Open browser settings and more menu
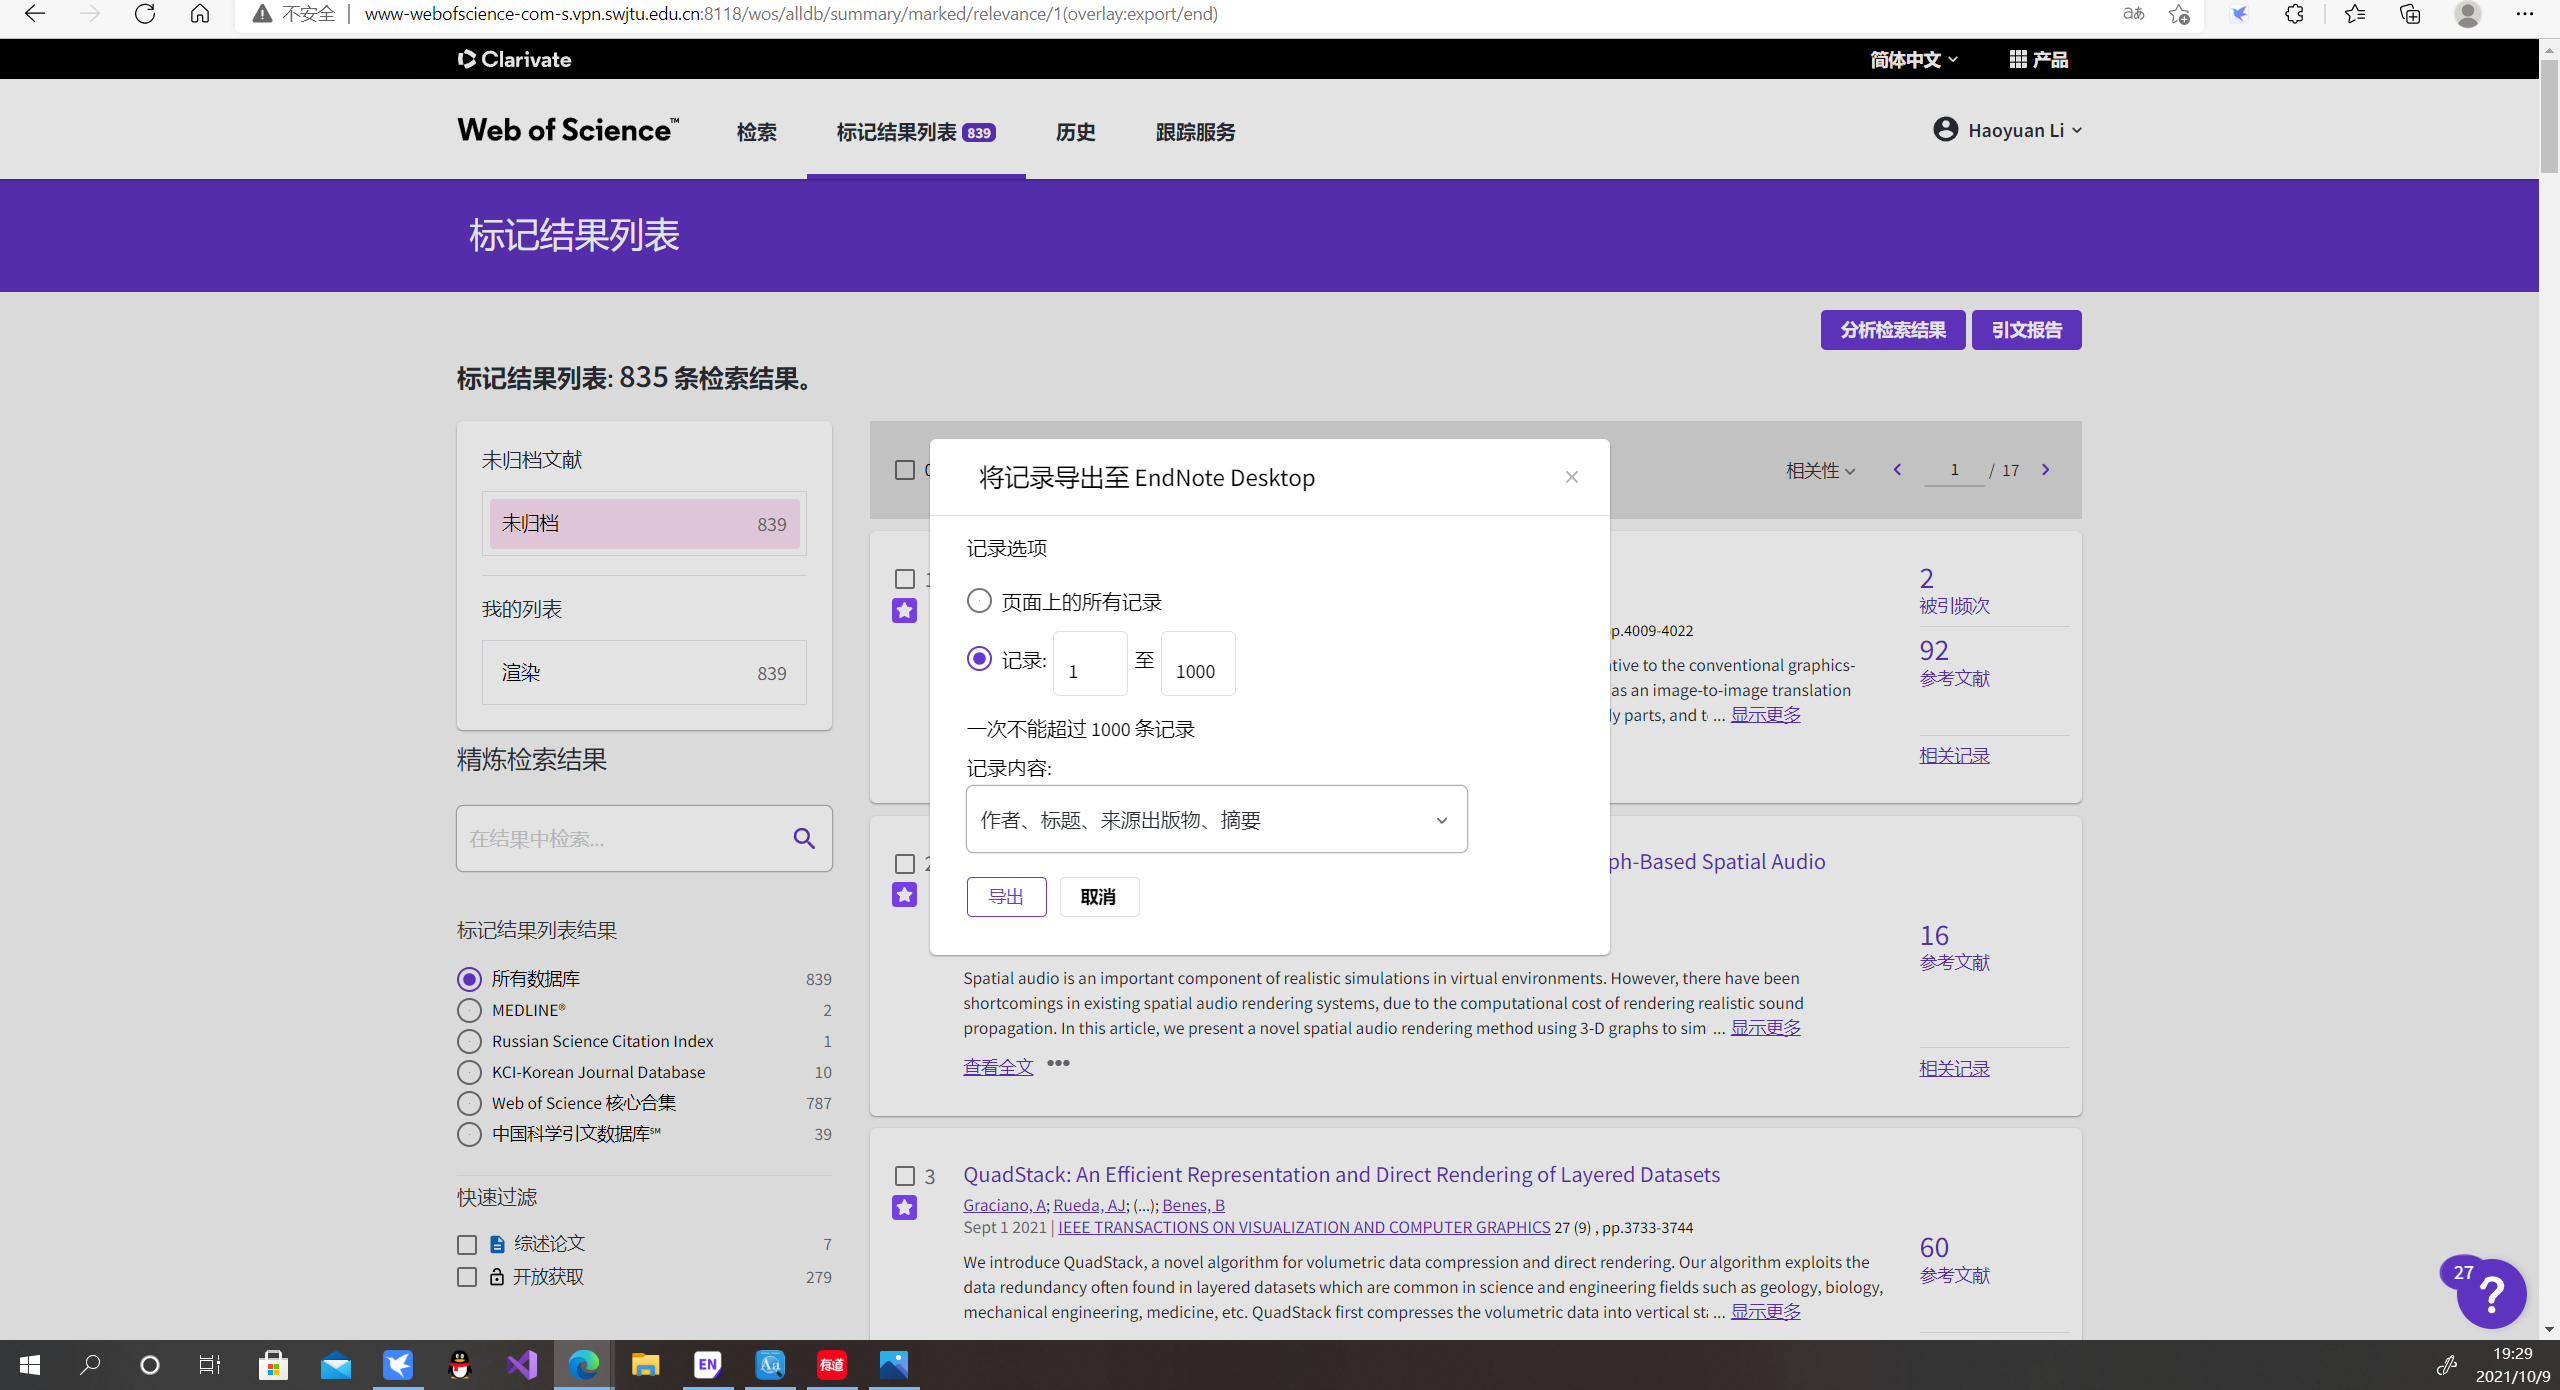This screenshot has height=1390, width=2560. [x=2524, y=14]
